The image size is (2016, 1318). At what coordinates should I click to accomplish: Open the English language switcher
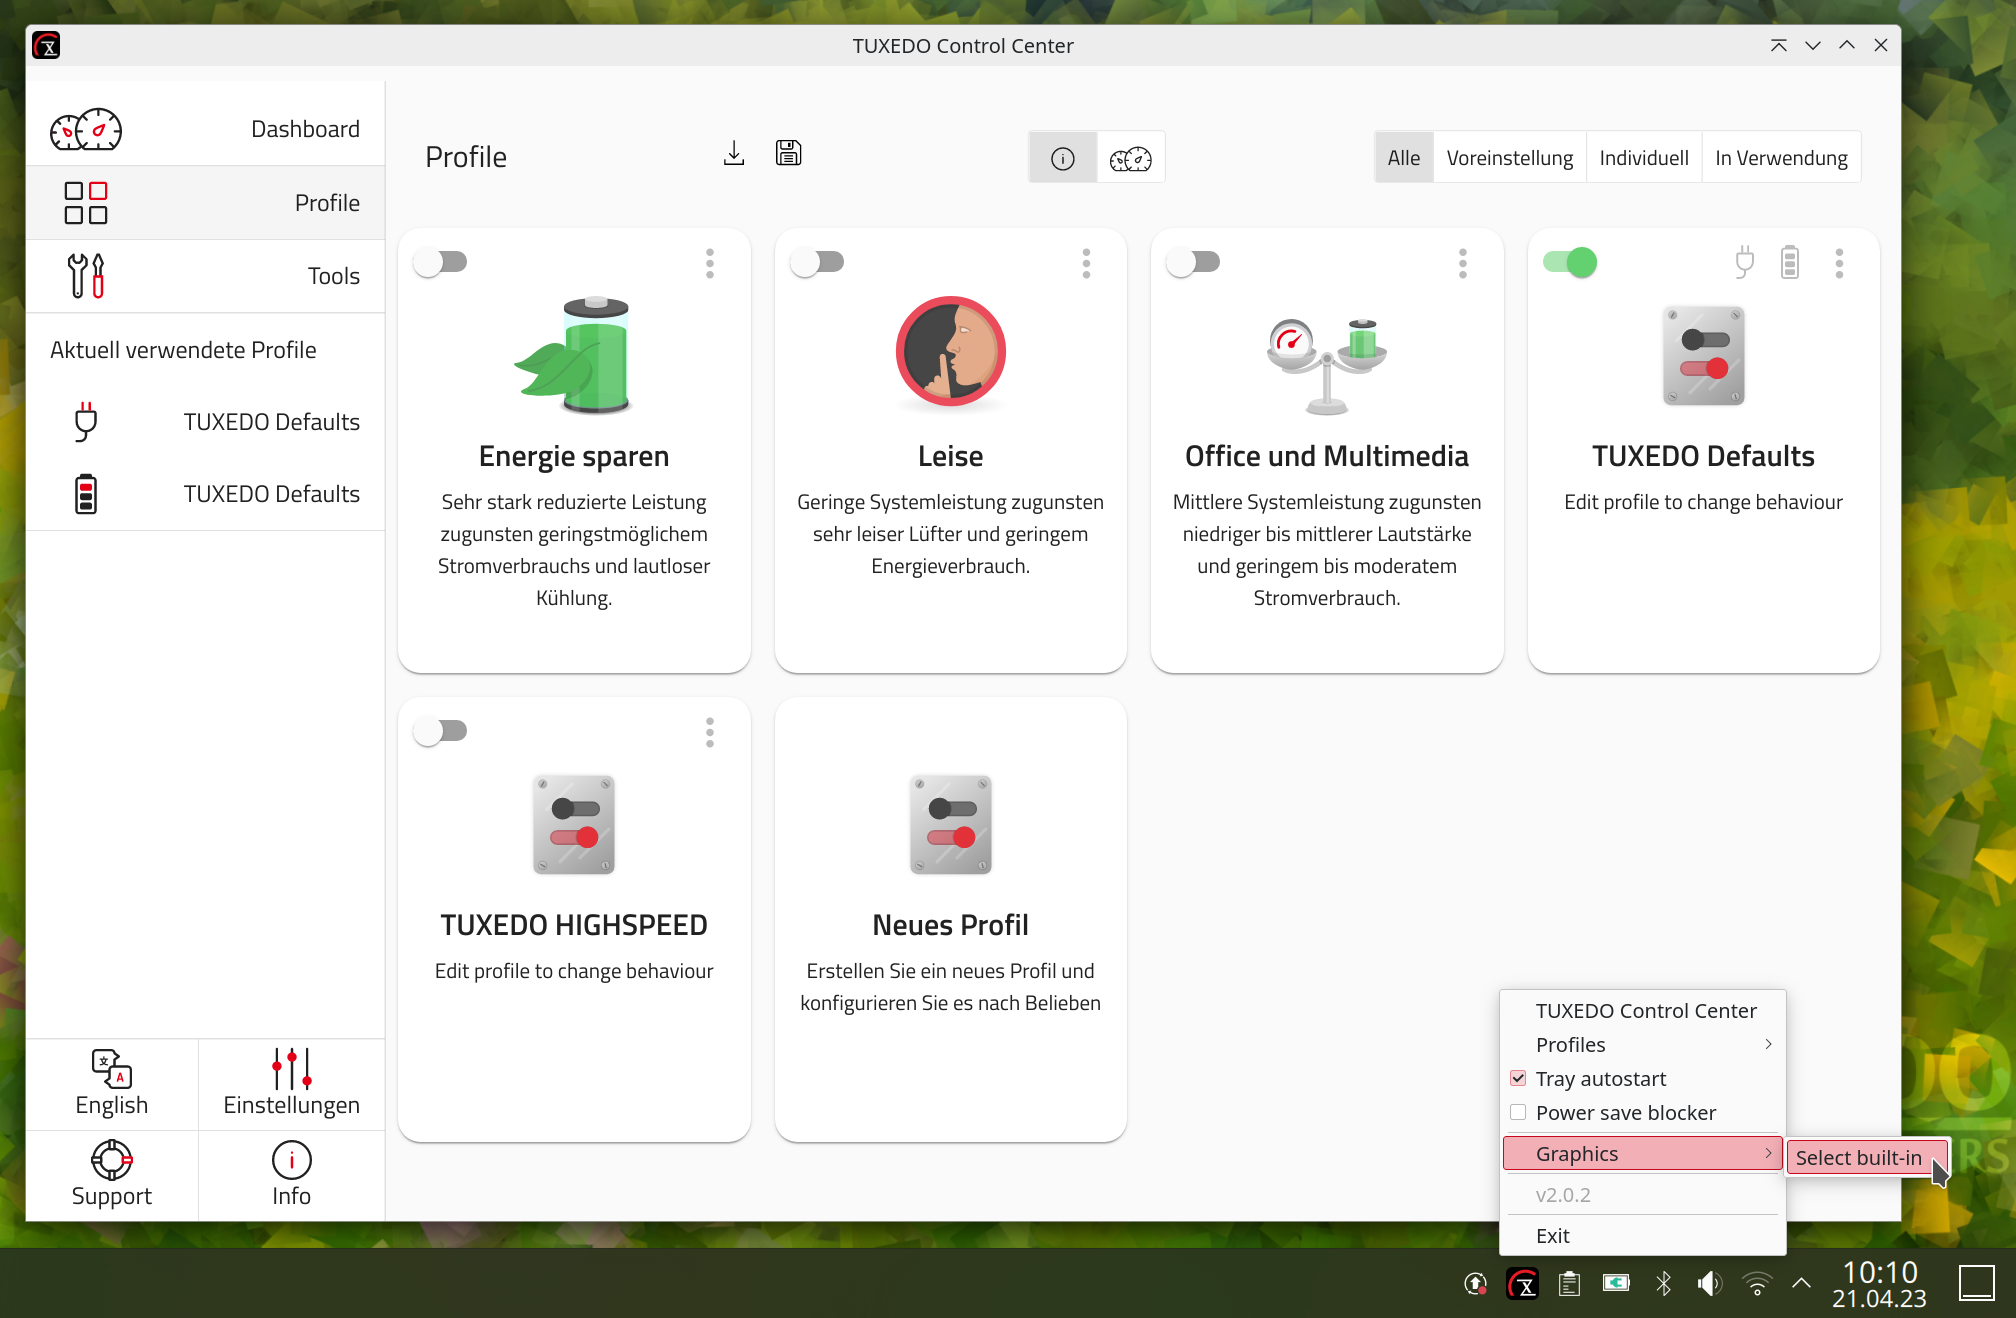coord(112,1084)
